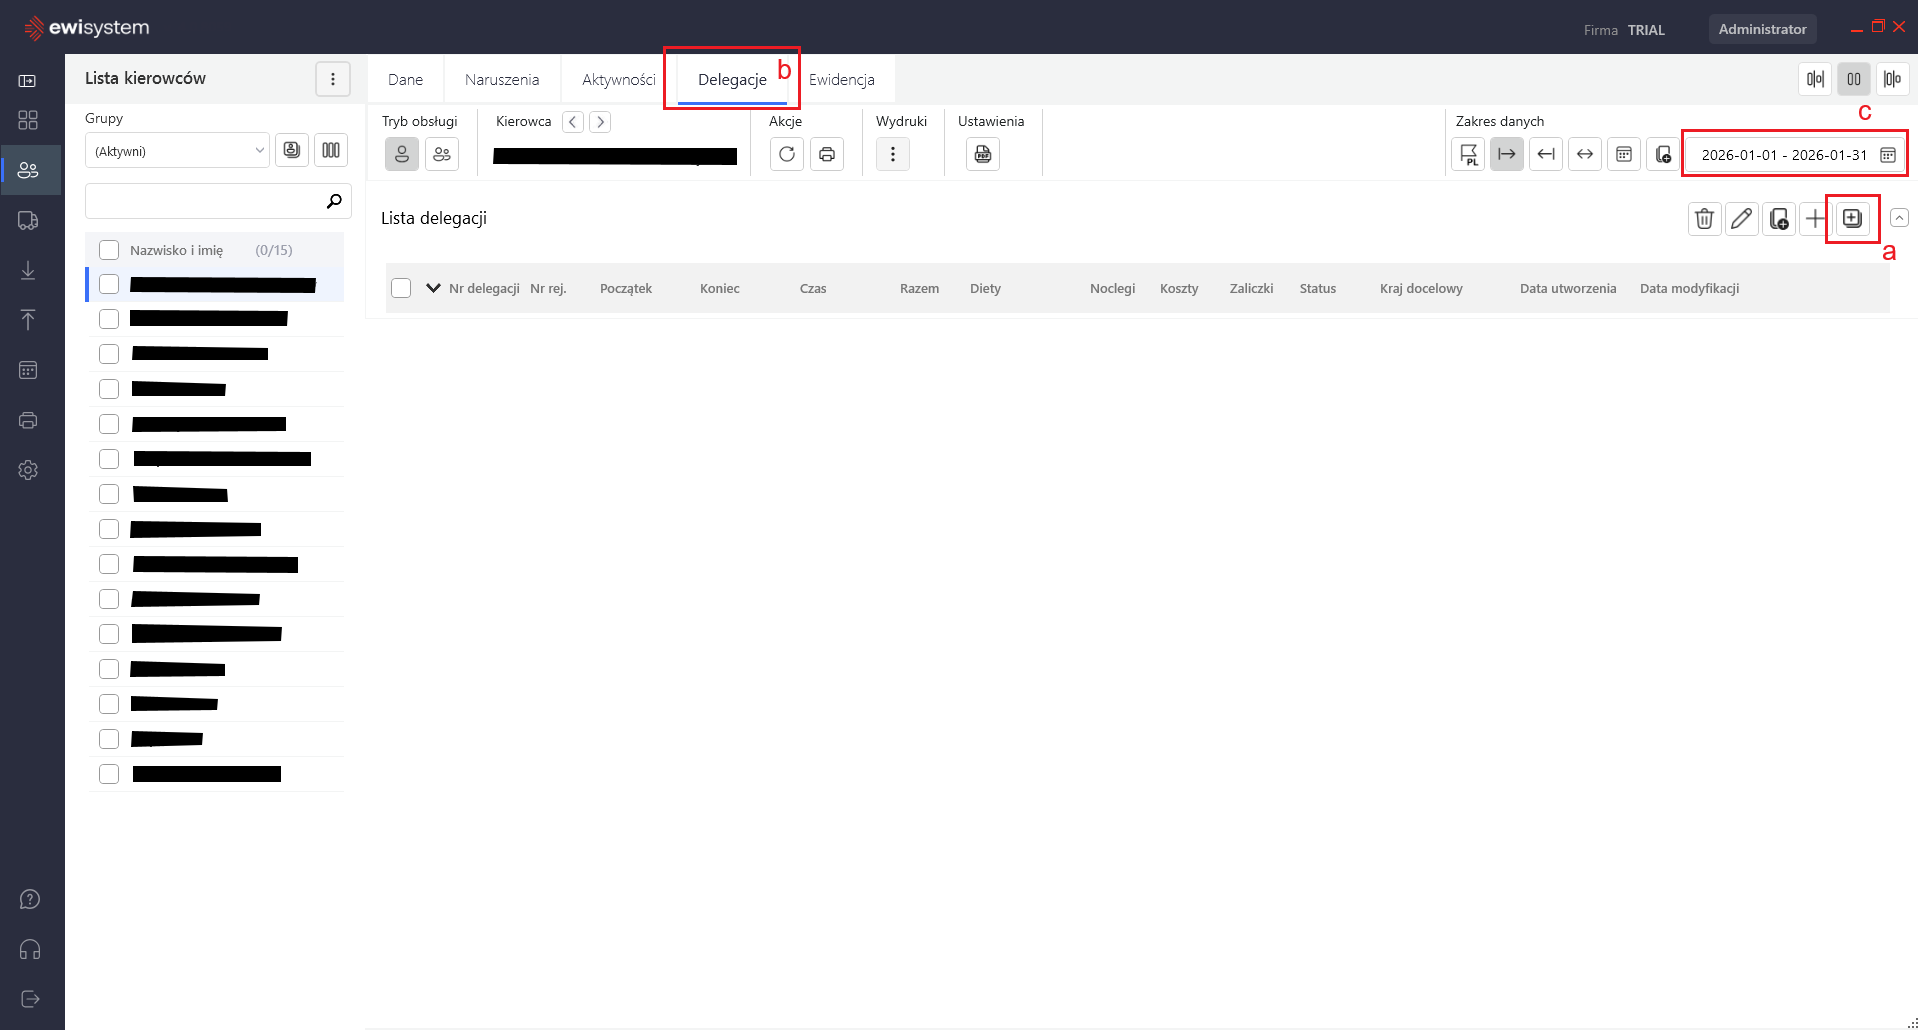Click the driver search input field

coord(205,201)
